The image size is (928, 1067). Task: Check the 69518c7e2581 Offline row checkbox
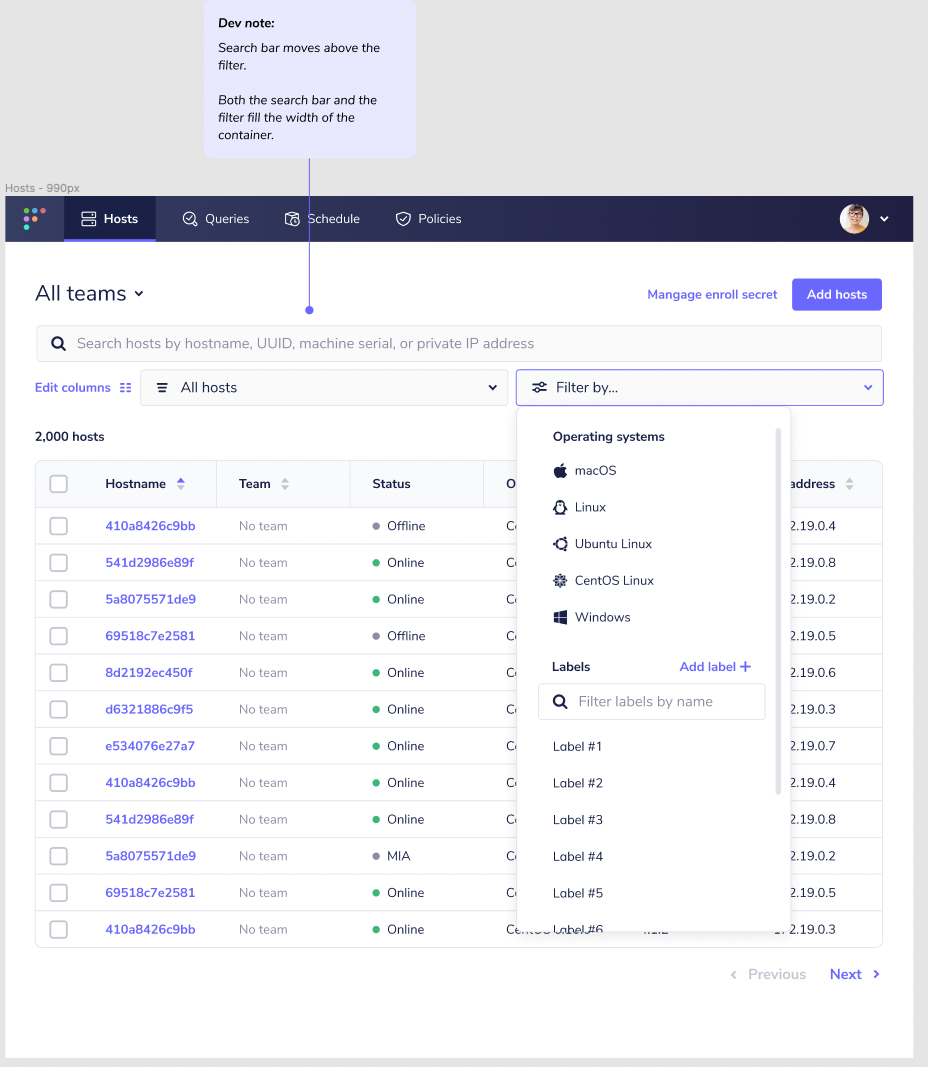tap(59, 636)
